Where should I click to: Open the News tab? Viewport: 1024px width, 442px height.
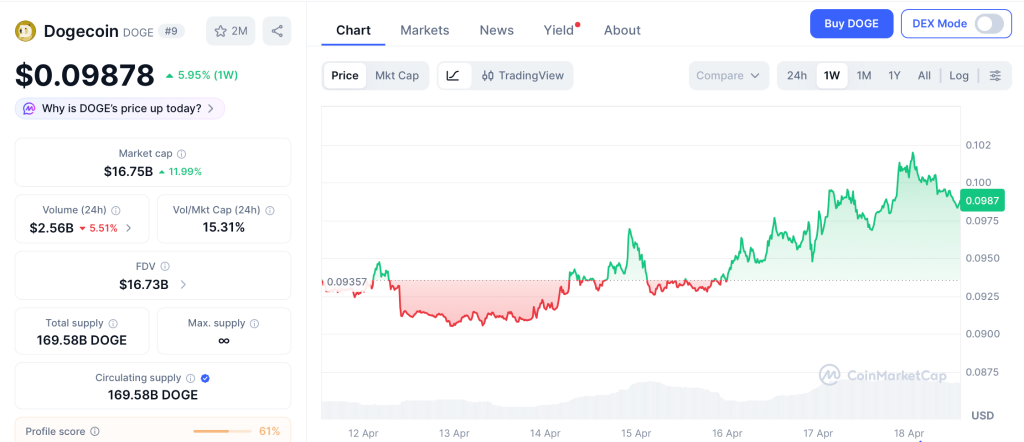(496, 30)
